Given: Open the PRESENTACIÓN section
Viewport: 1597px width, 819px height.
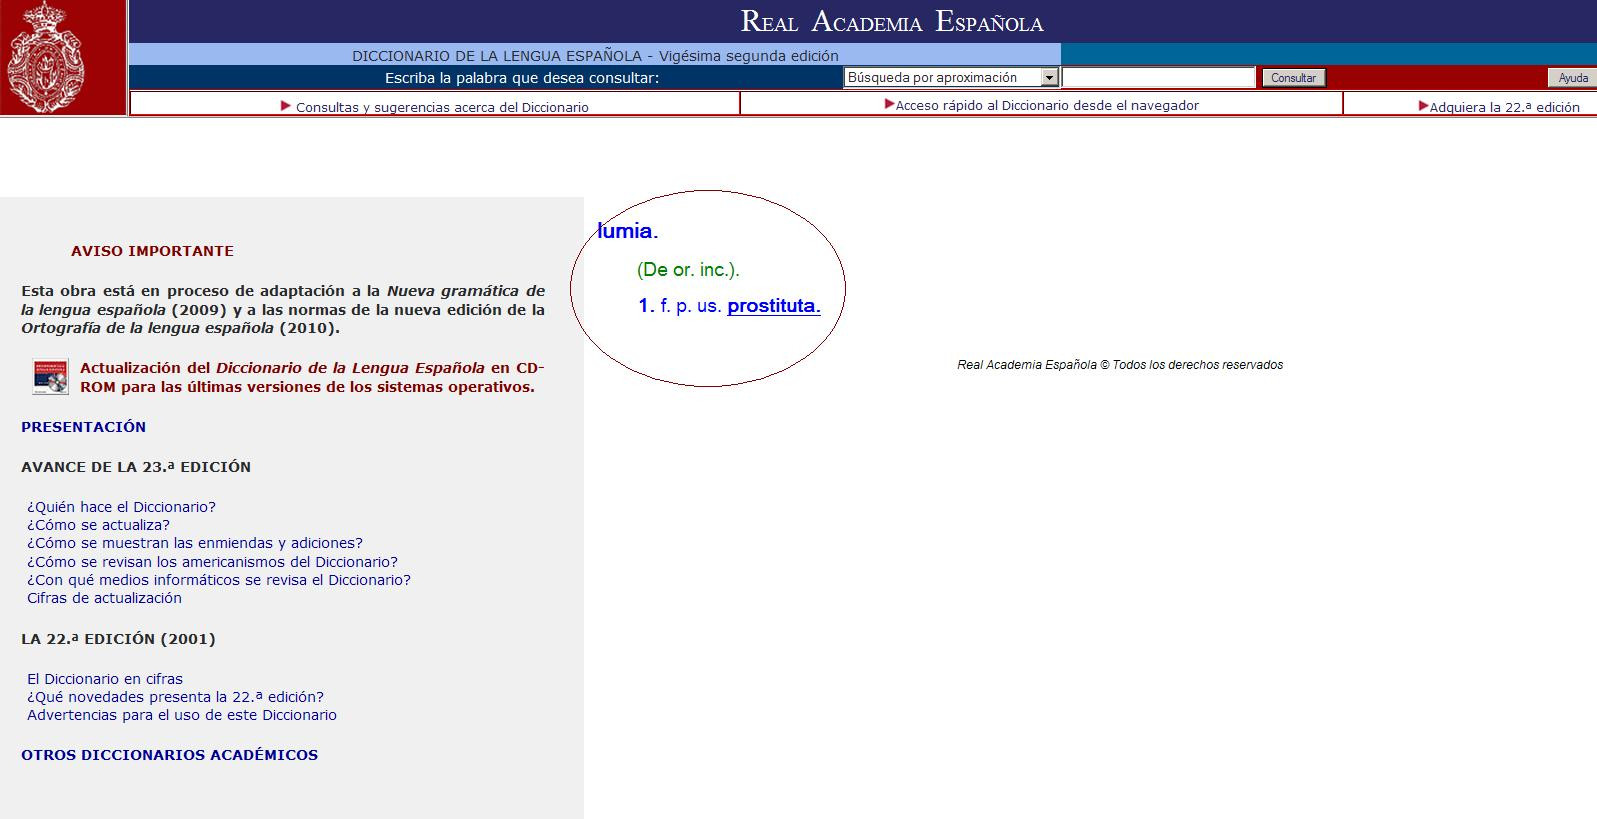Looking at the screenshot, I should click(x=84, y=427).
